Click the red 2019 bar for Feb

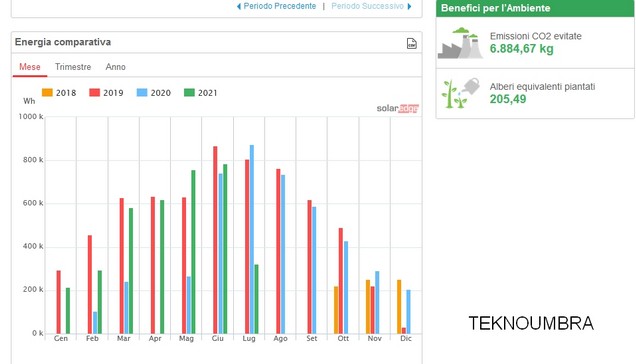[90, 284]
